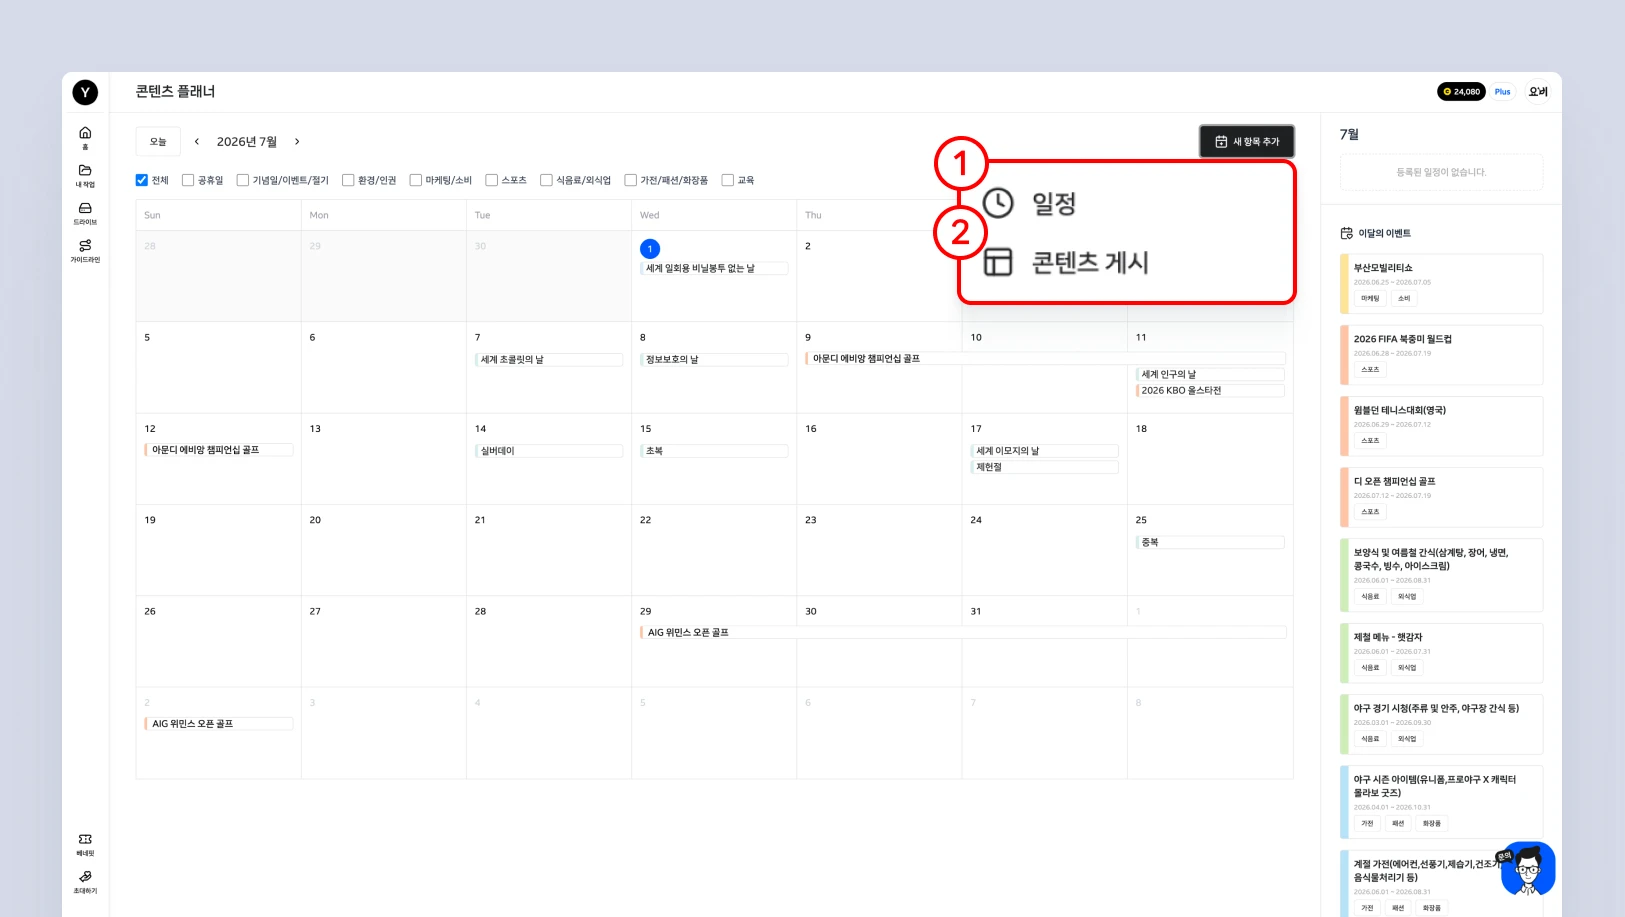This screenshot has width=1625, height=917.
Task: Open event 정보보호의 날
Action: coord(714,359)
